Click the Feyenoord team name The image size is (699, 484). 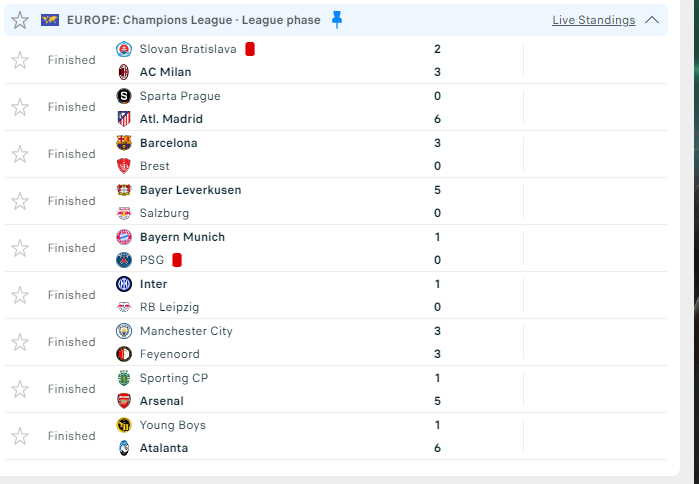click(x=170, y=354)
